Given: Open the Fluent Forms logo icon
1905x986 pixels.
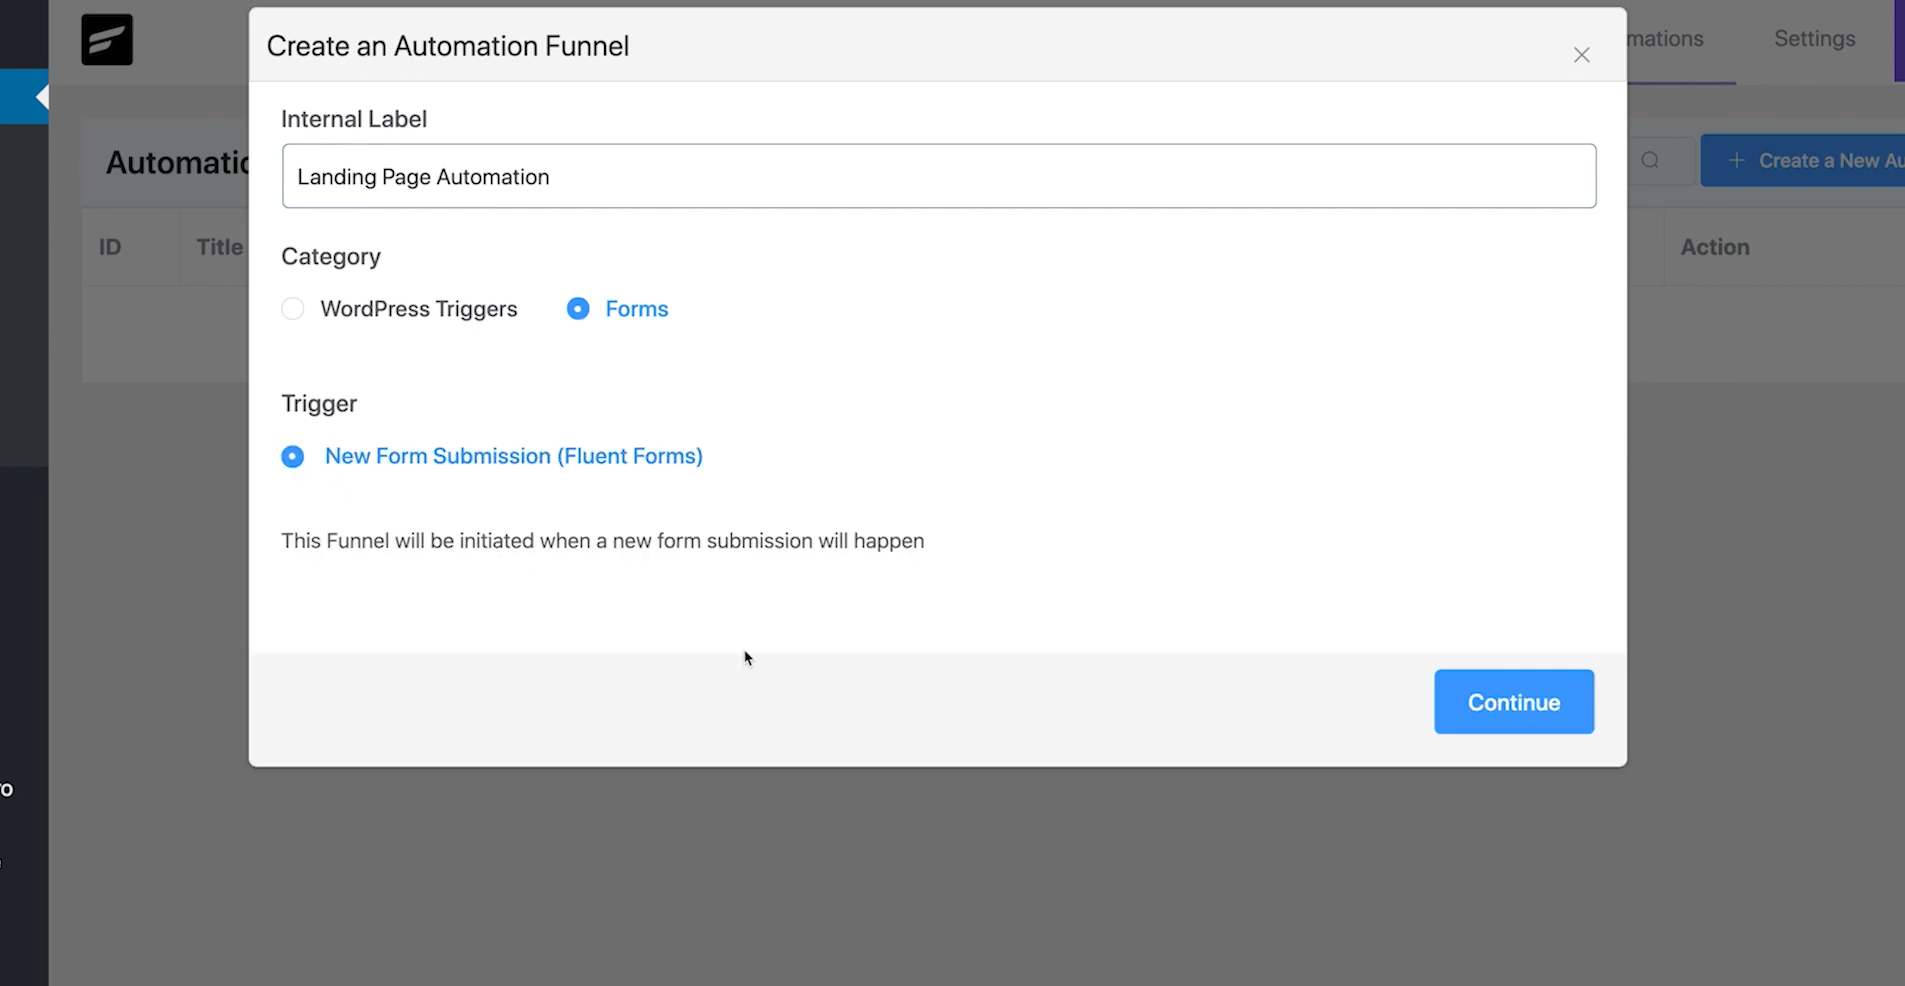Looking at the screenshot, I should point(106,39).
